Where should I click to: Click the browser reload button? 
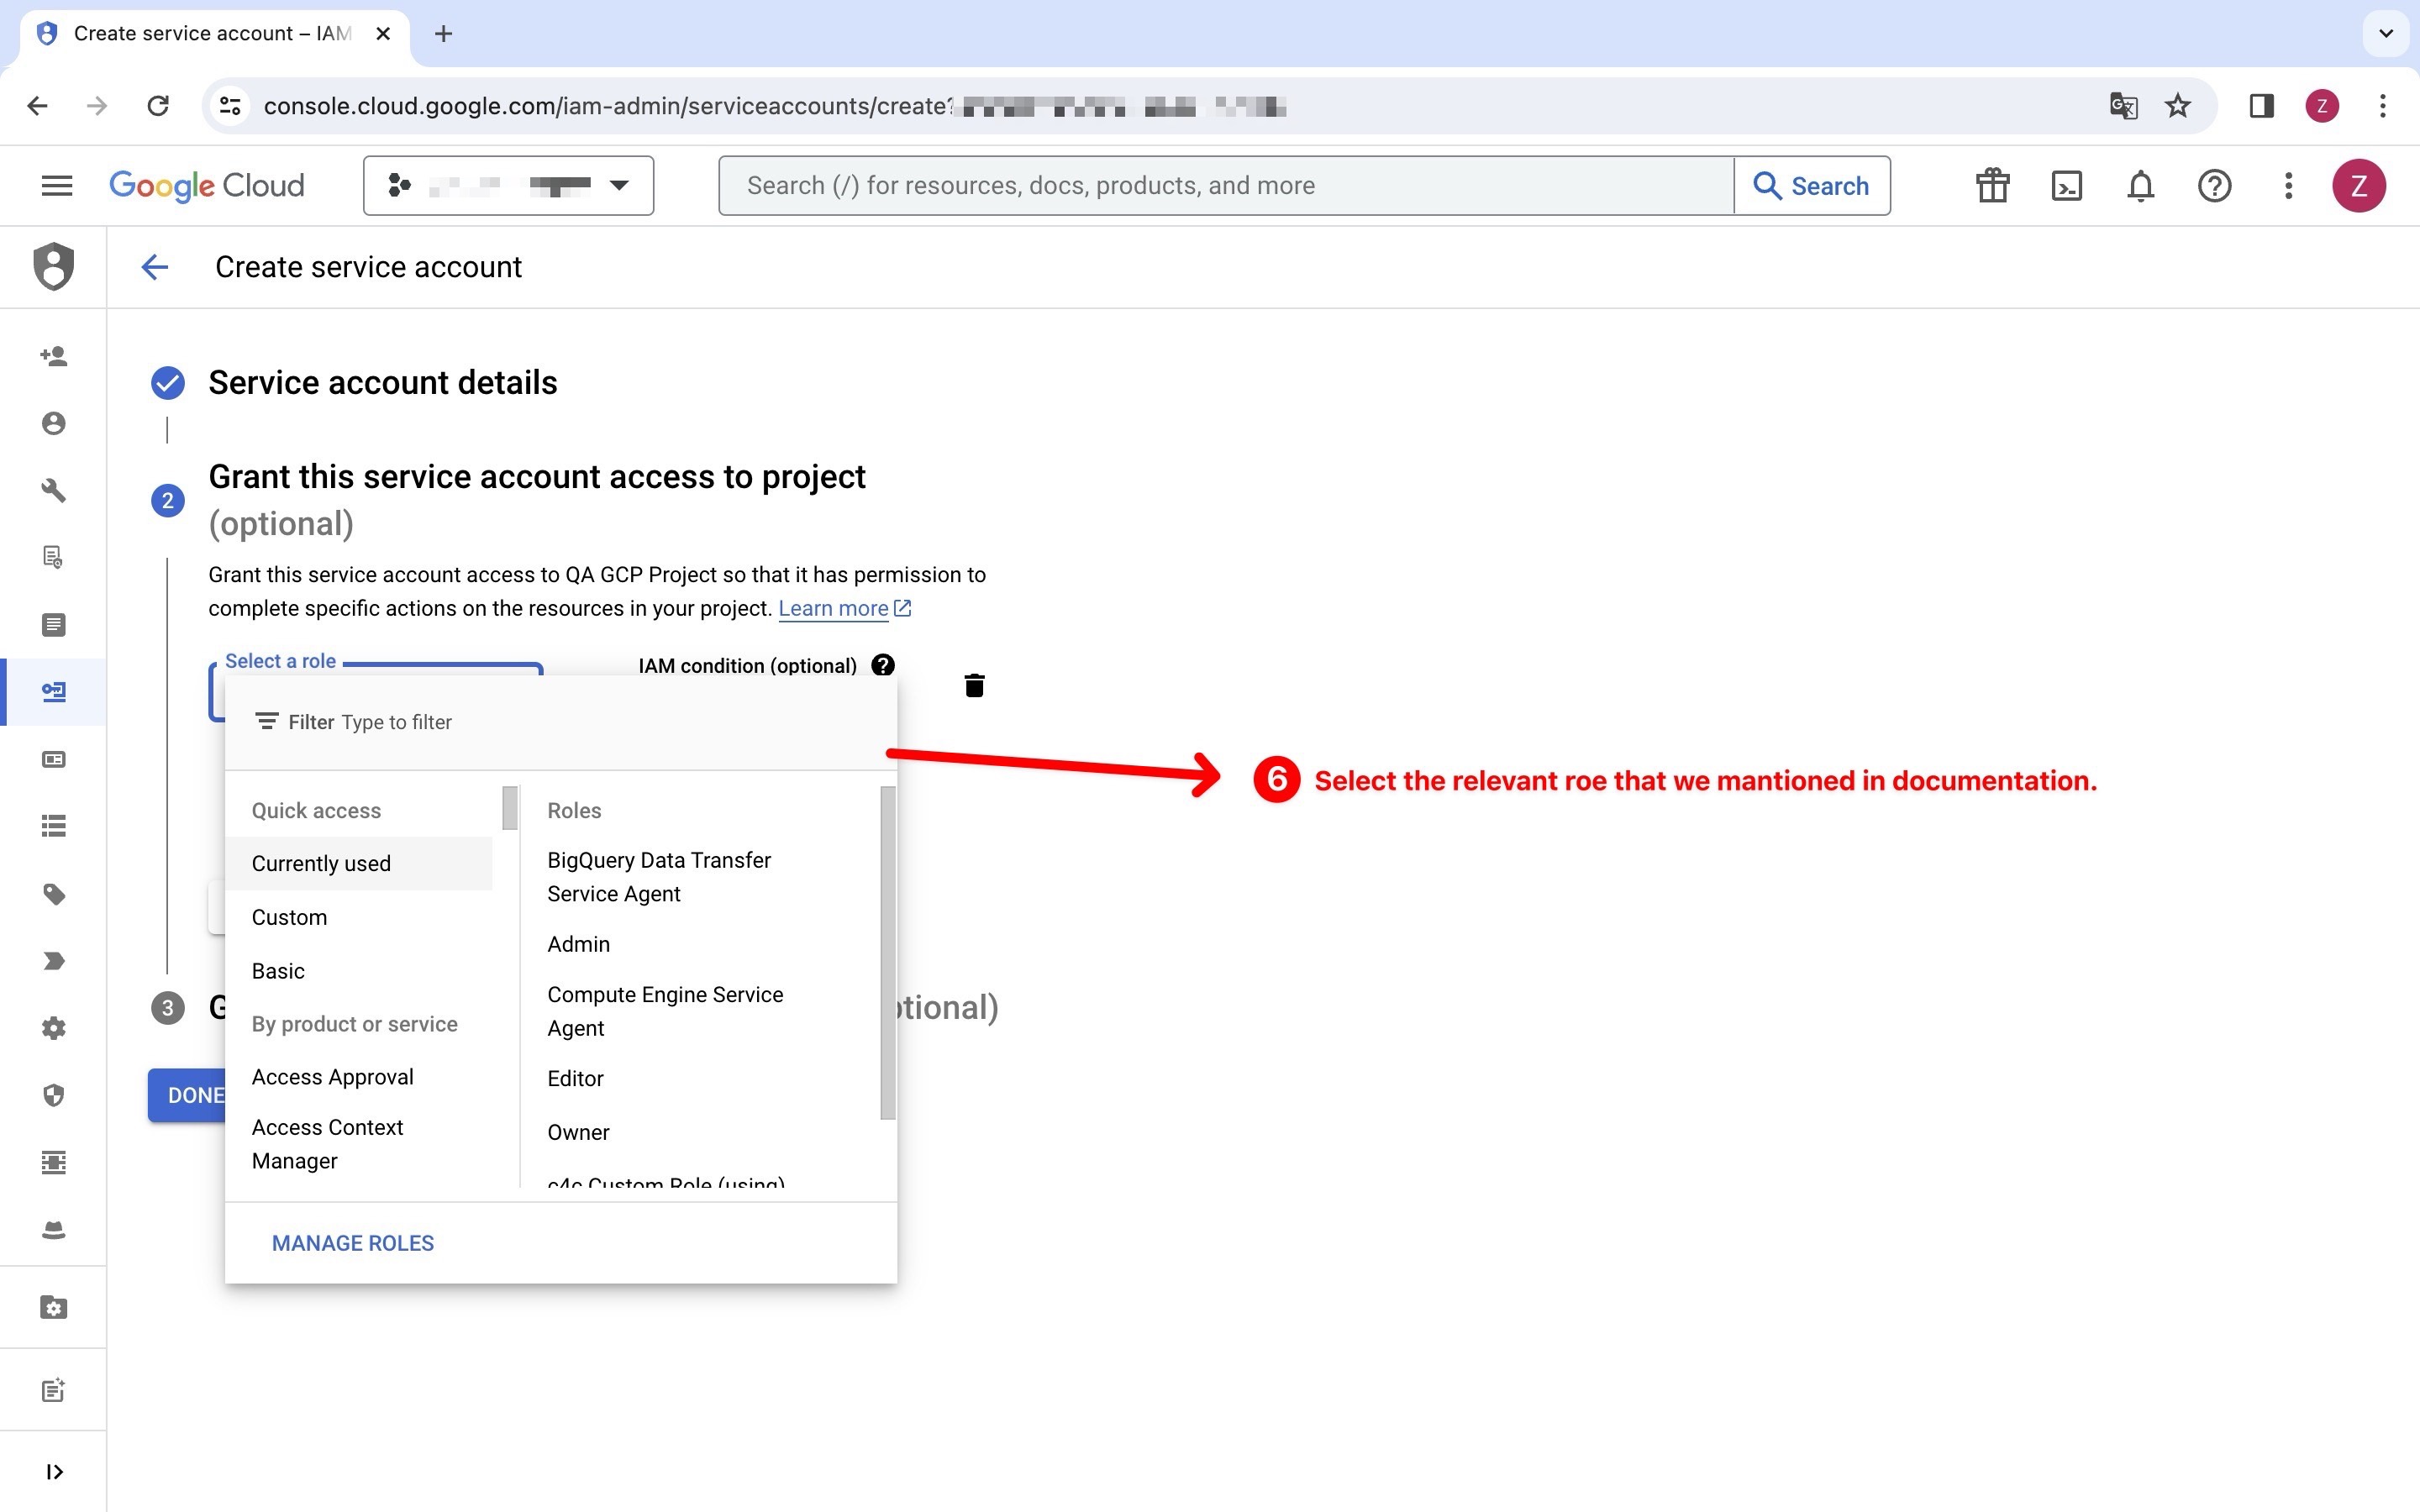(x=158, y=106)
